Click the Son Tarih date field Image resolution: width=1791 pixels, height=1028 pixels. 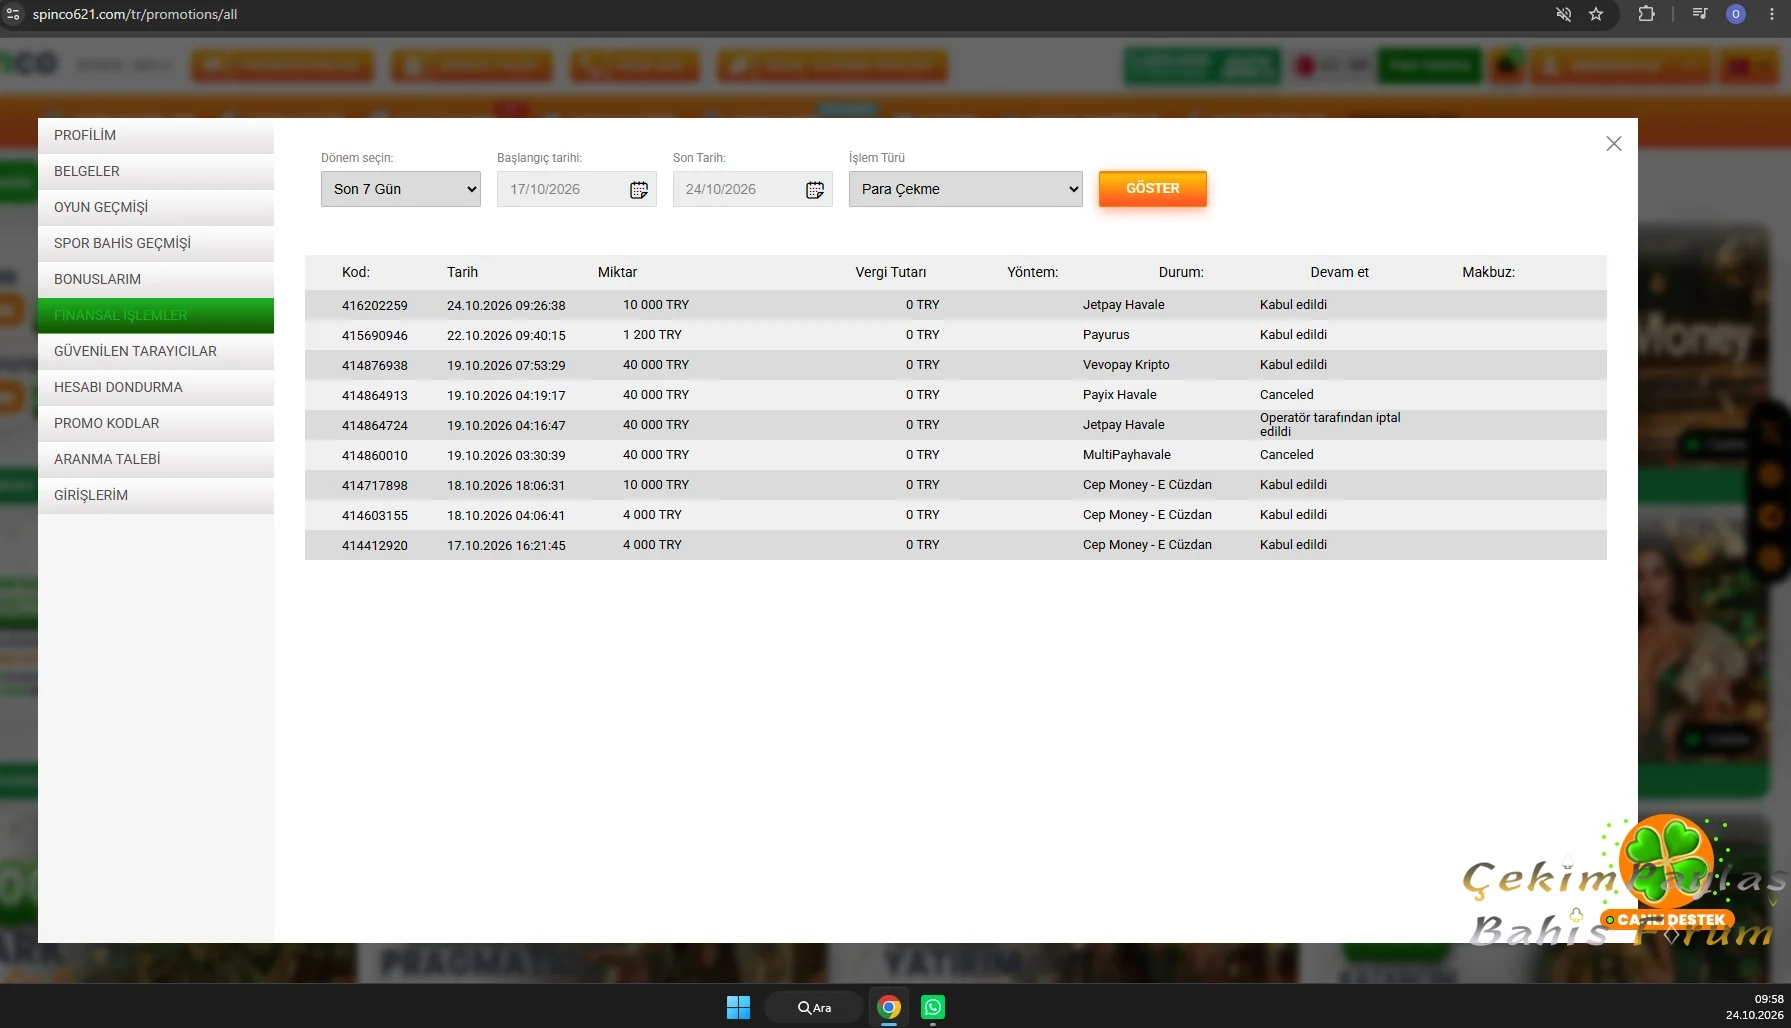753,189
